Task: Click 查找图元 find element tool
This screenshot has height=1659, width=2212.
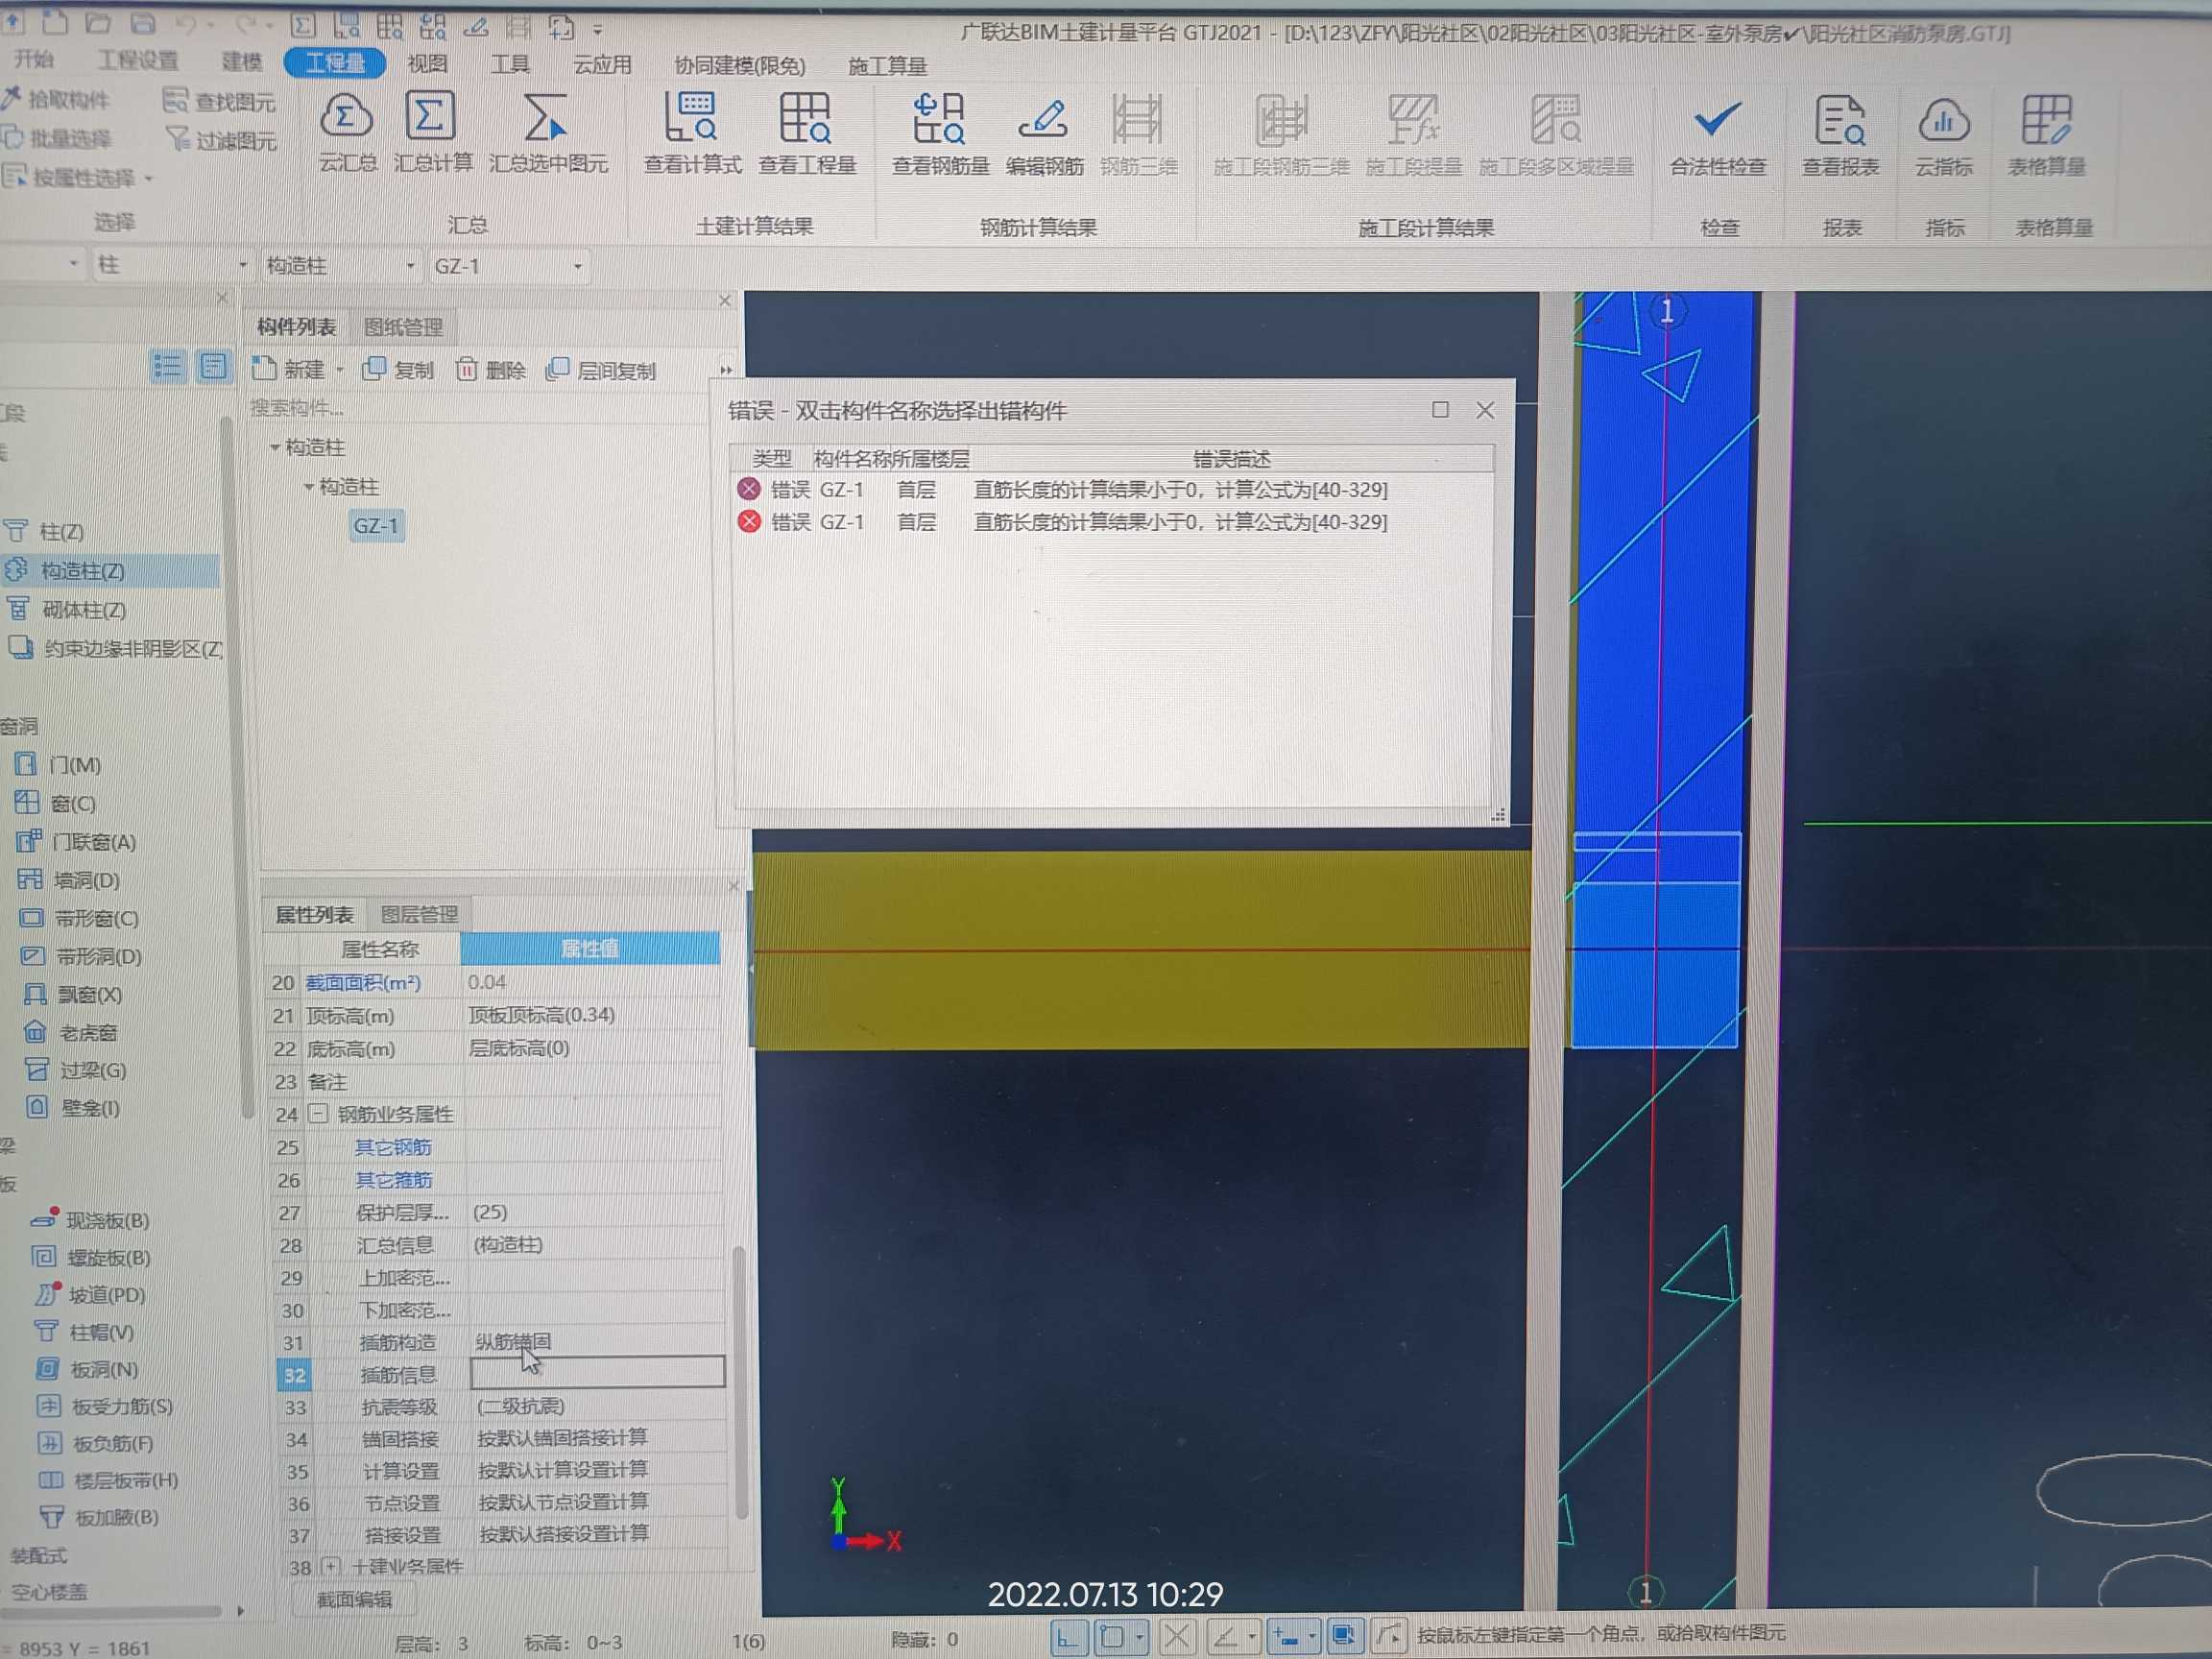Action: (219, 101)
